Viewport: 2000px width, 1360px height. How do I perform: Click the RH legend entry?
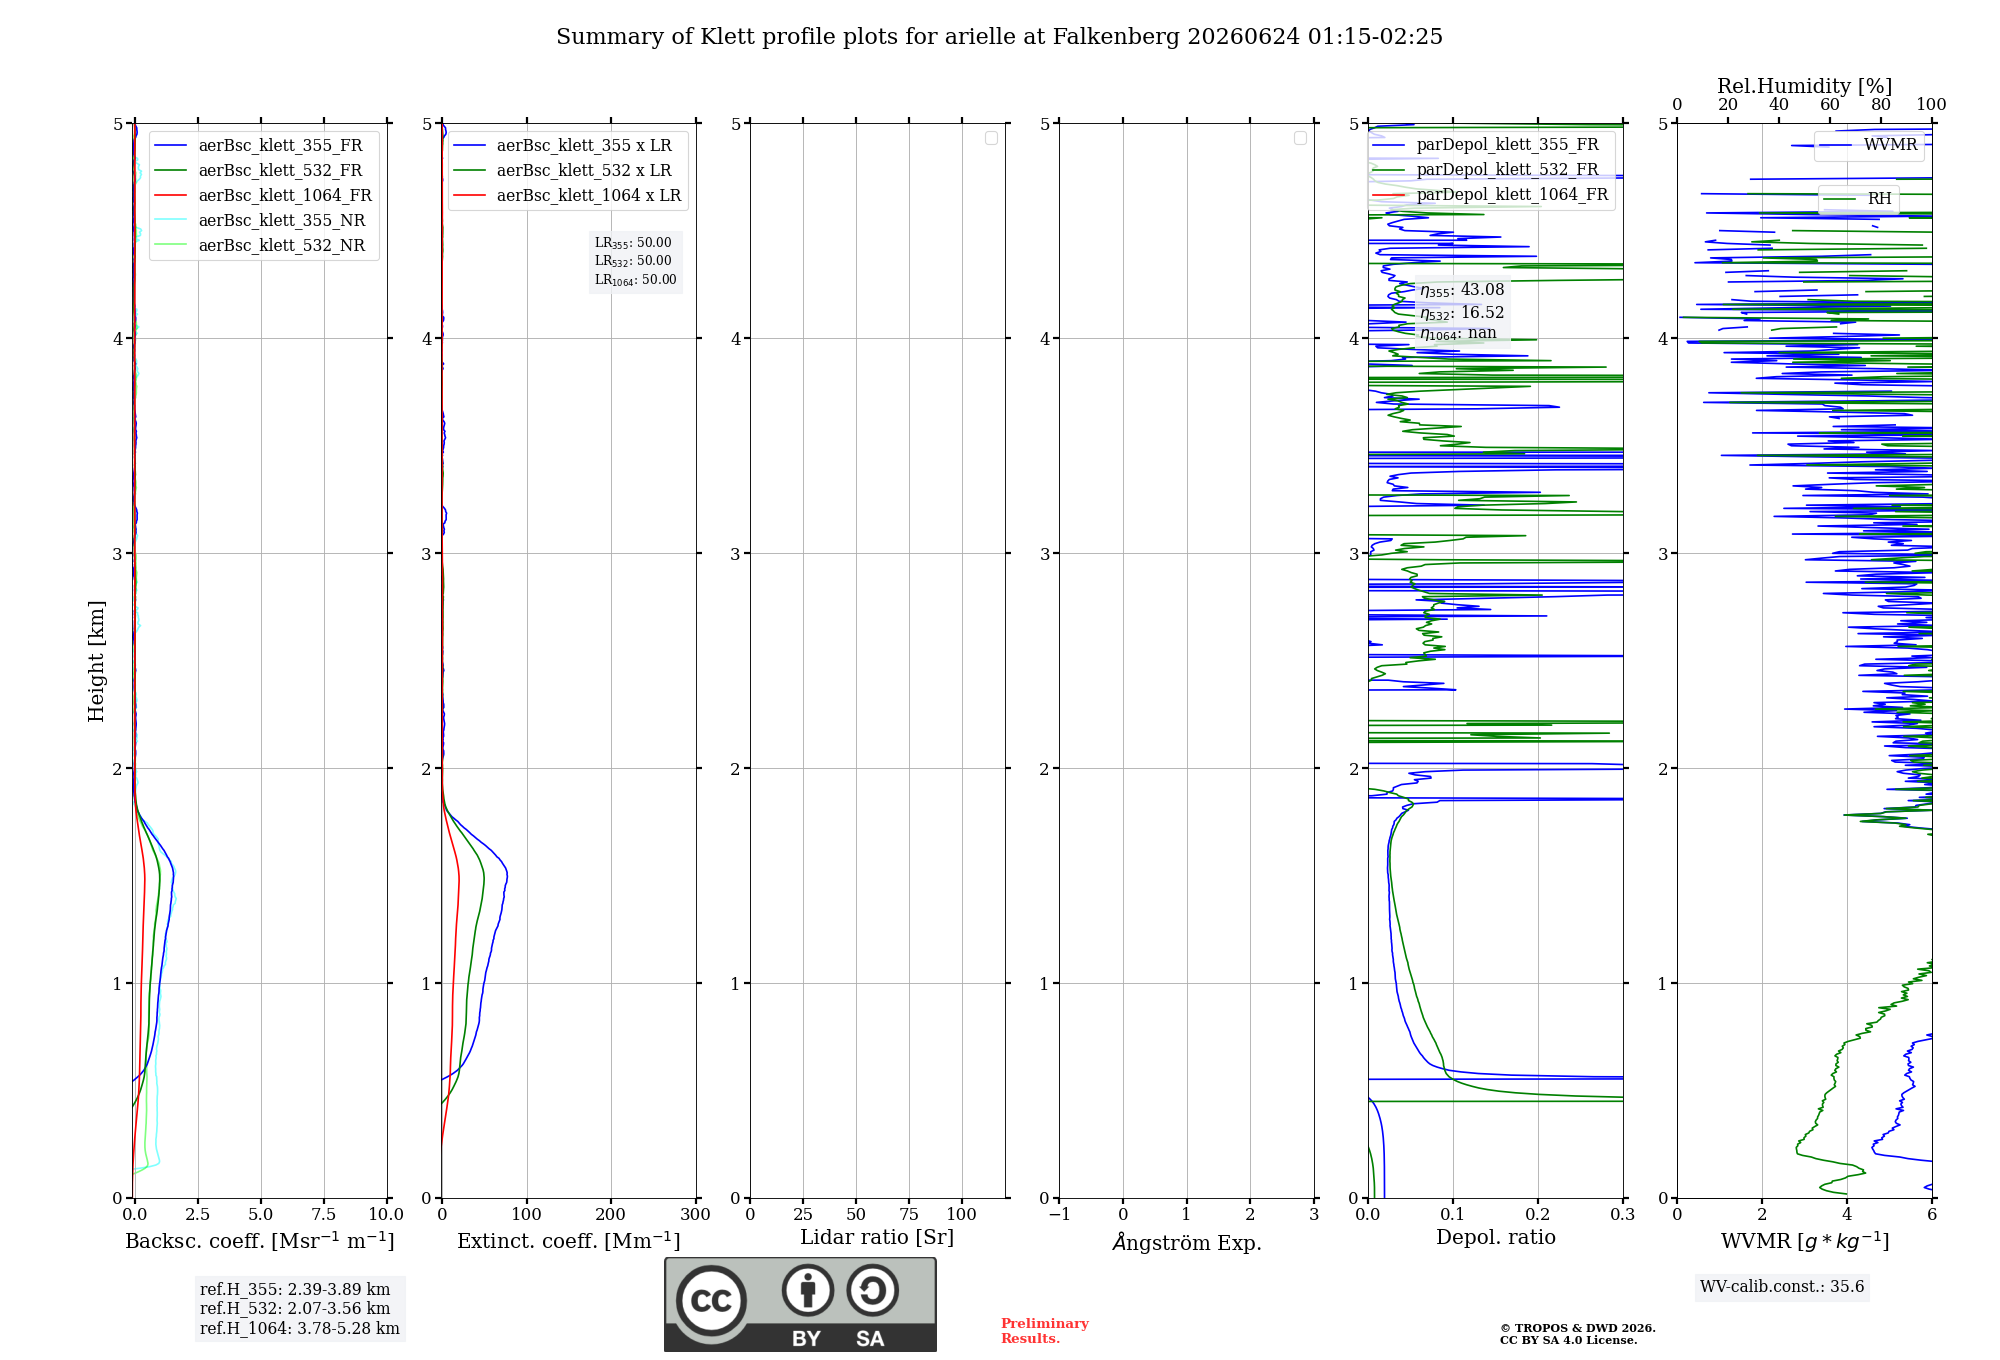[1859, 199]
